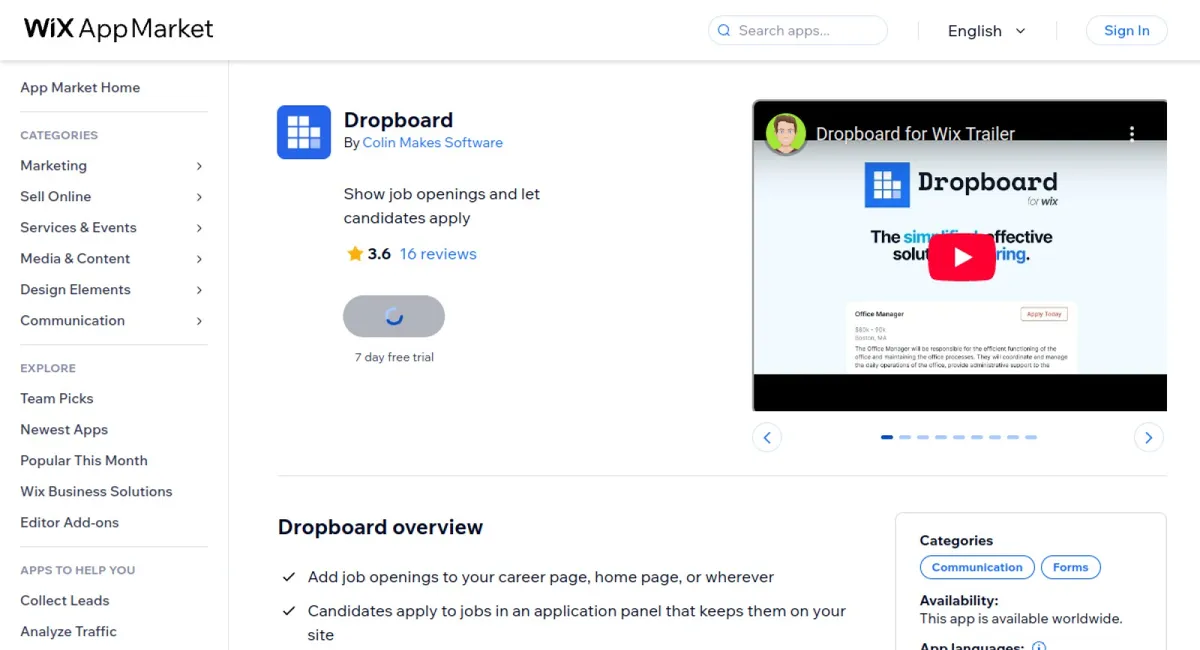Click the Wix App Market logo
Image resolution: width=1200 pixels, height=650 pixels.
coord(119,29)
